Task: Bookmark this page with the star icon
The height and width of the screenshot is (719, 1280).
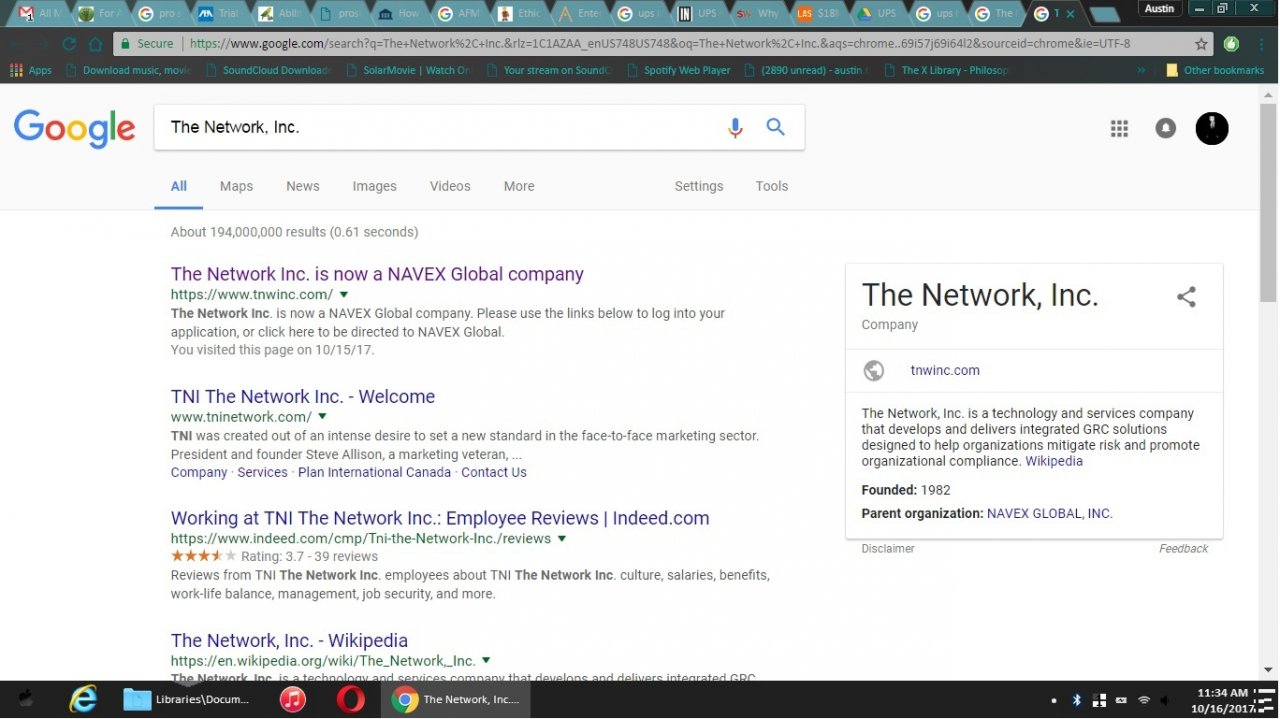Action: pos(1201,44)
